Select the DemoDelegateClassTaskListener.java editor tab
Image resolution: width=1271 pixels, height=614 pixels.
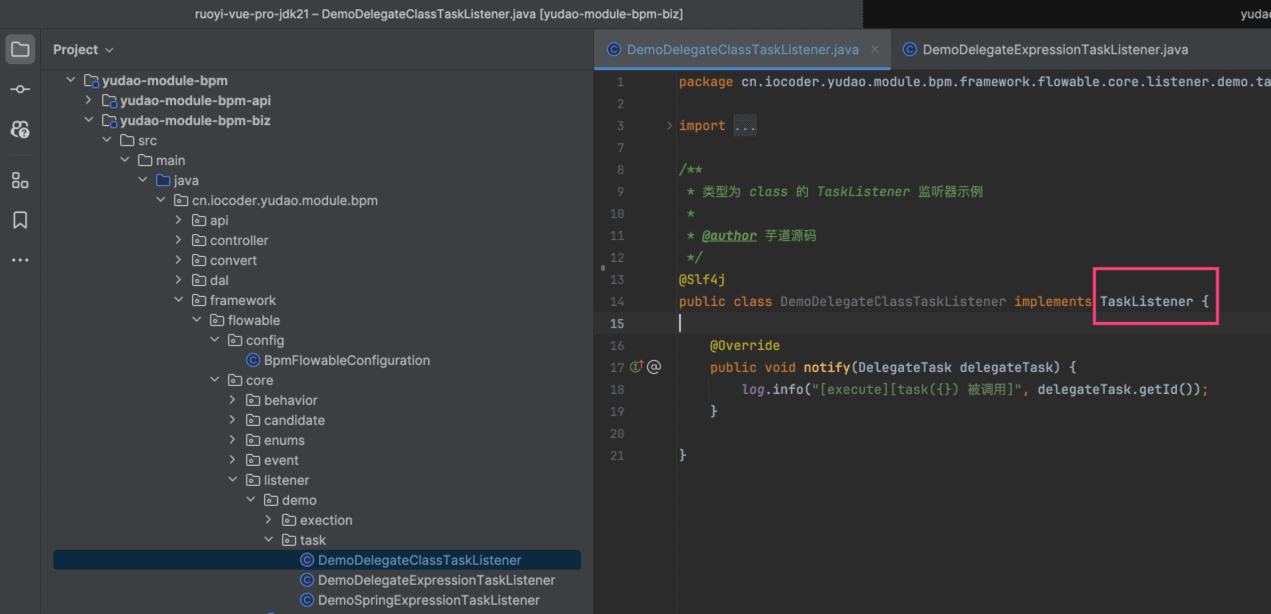click(x=742, y=49)
